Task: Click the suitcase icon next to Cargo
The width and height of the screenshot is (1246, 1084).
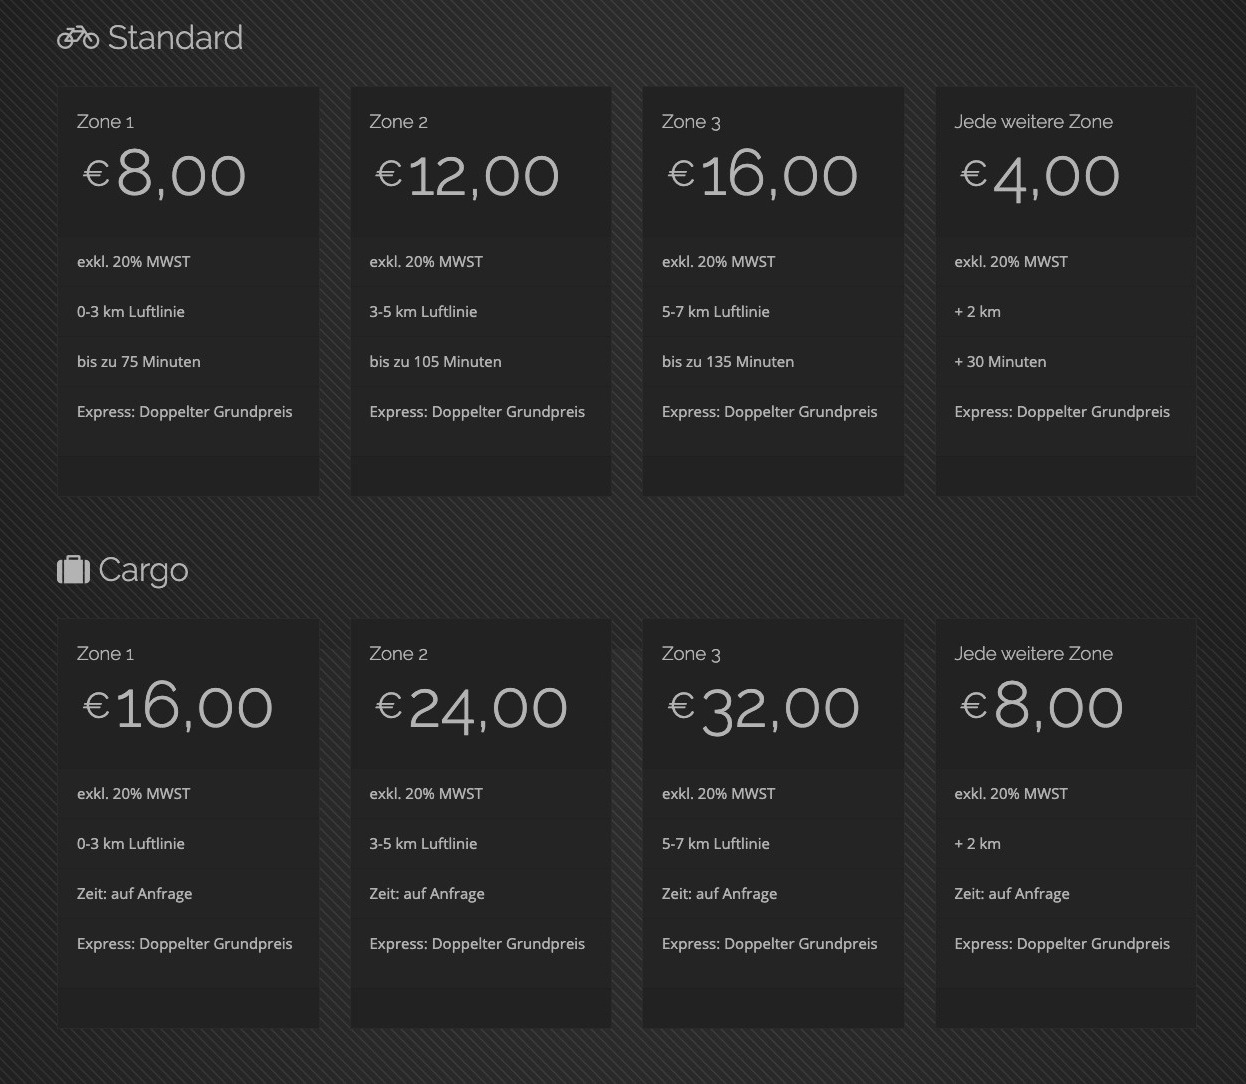Action: 73,570
